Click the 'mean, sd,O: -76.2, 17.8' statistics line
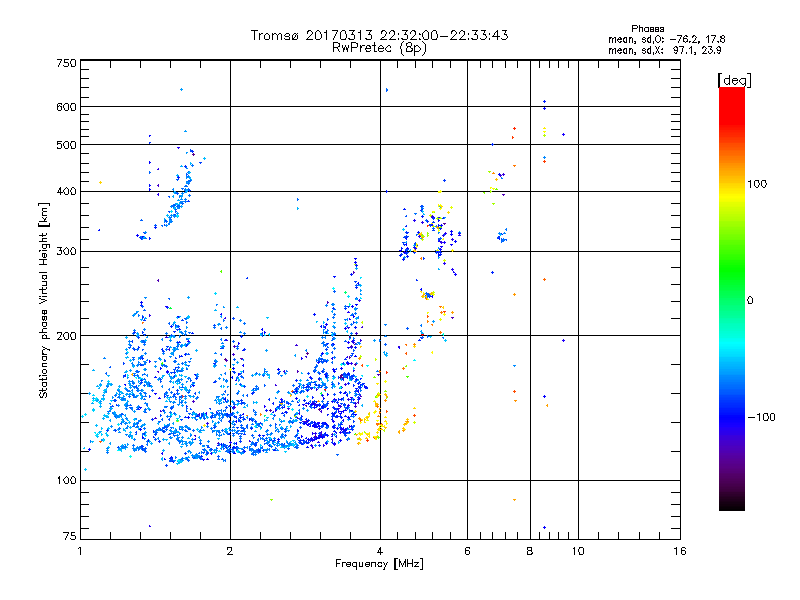Screen dimensions: 800x600 point(666,39)
